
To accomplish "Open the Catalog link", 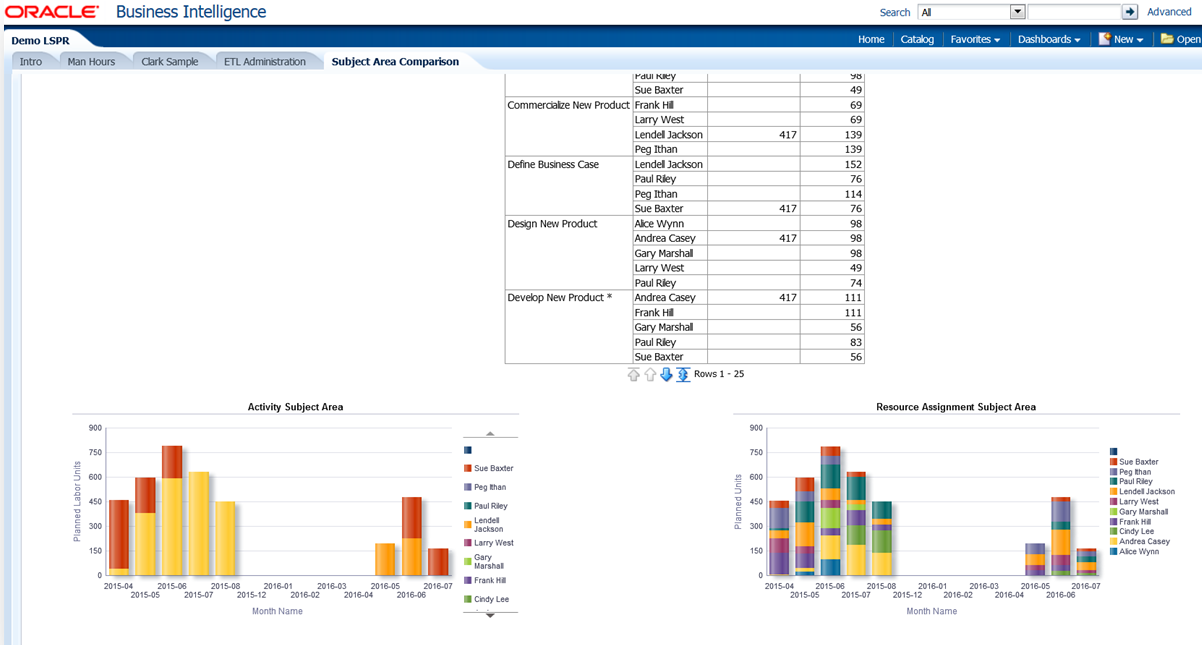I will tap(917, 39).
